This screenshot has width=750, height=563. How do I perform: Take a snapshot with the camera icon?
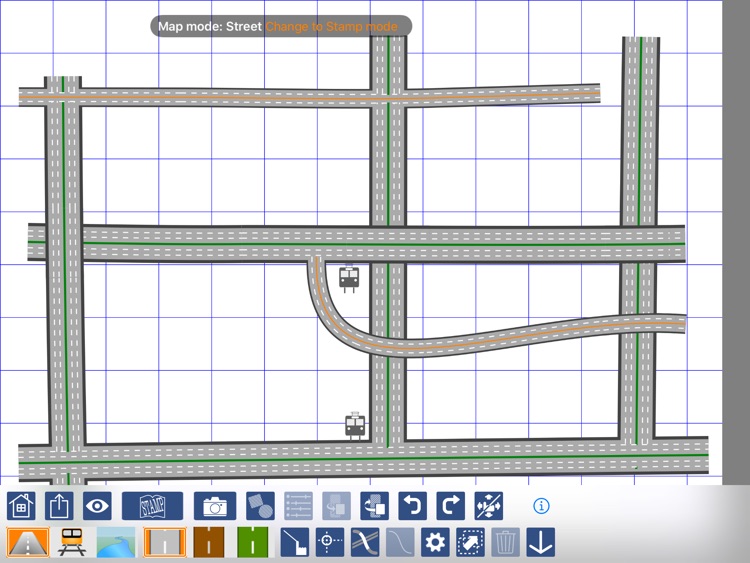pyautogui.click(x=214, y=506)
